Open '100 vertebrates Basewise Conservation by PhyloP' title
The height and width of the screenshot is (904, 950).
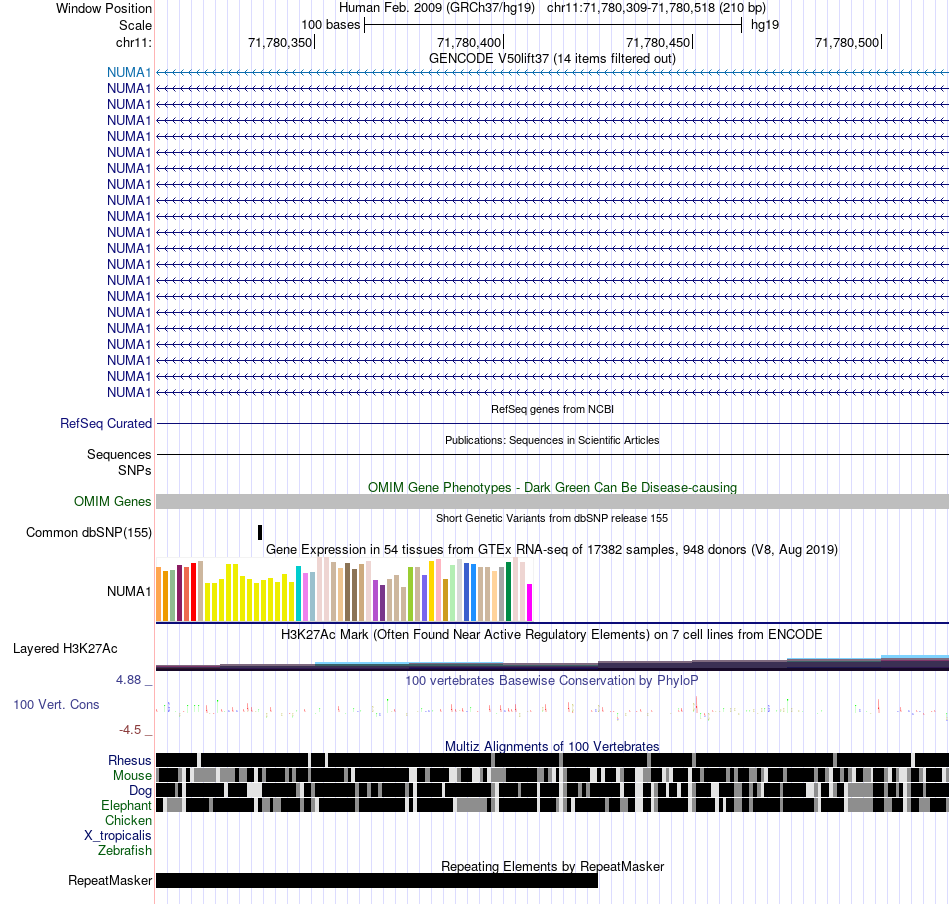[552, 680]
